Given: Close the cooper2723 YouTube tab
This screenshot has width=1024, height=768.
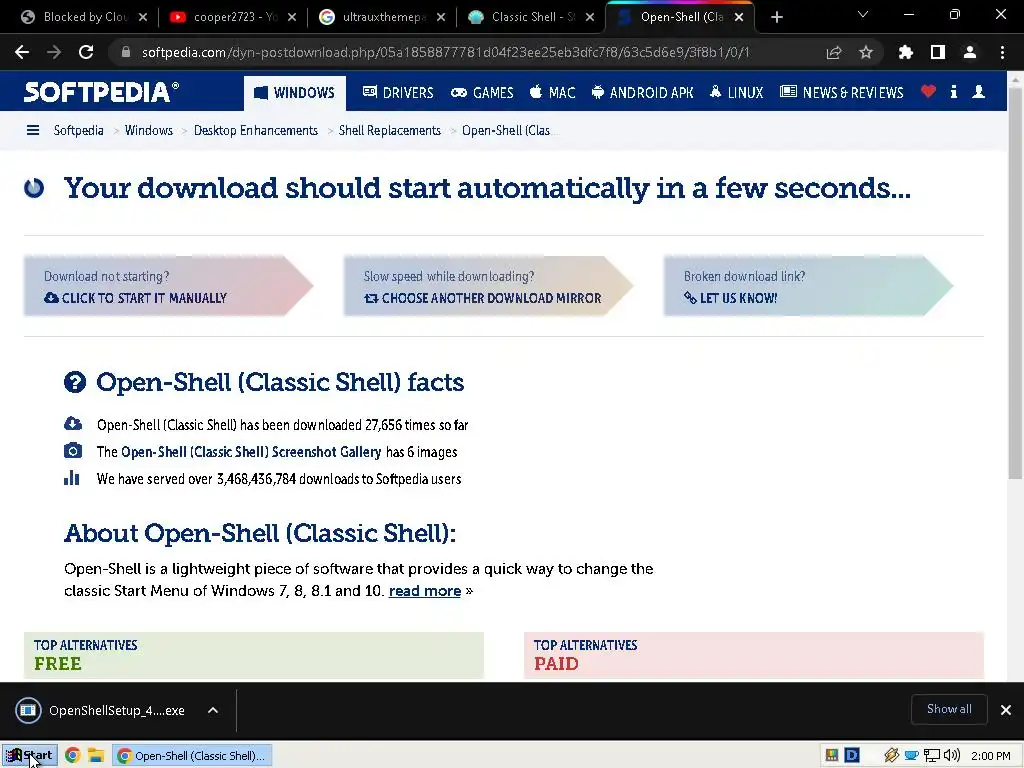Looking at the screenshot, I should click(292, 18).
